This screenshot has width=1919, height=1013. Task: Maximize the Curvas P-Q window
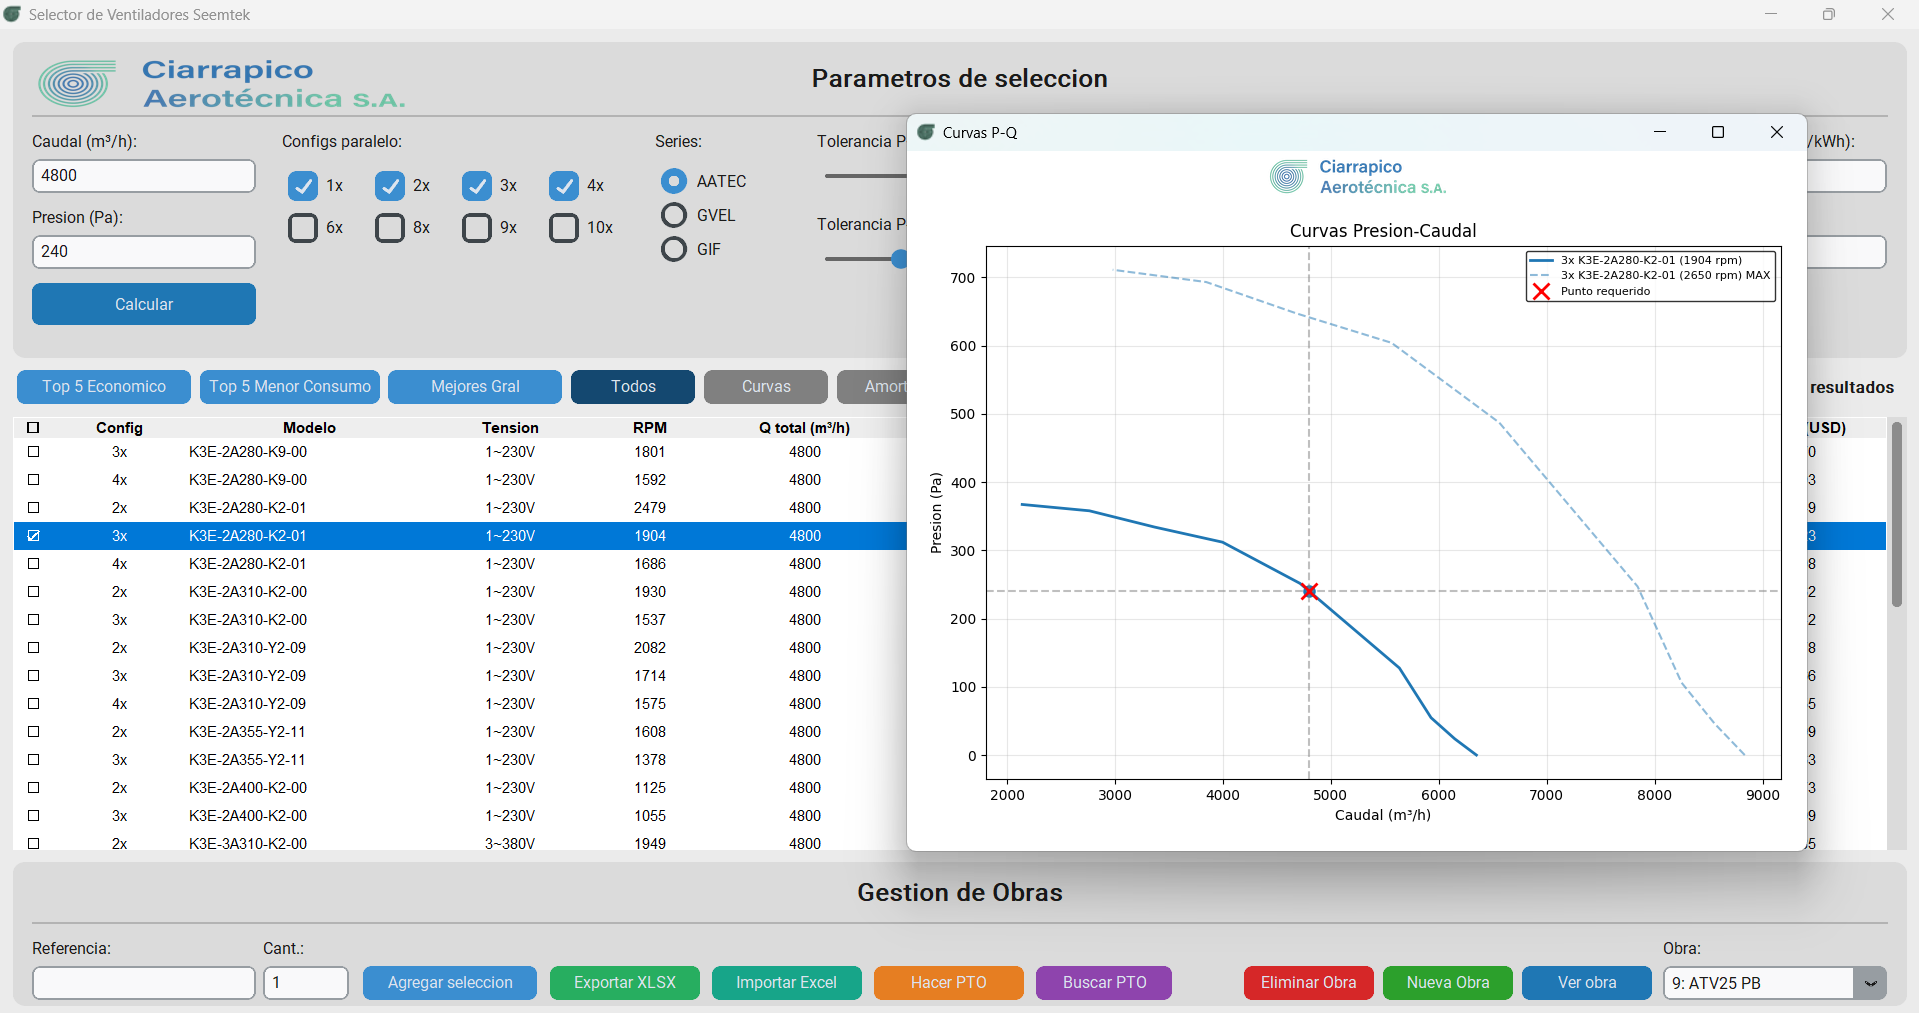tap(1718, 132)
